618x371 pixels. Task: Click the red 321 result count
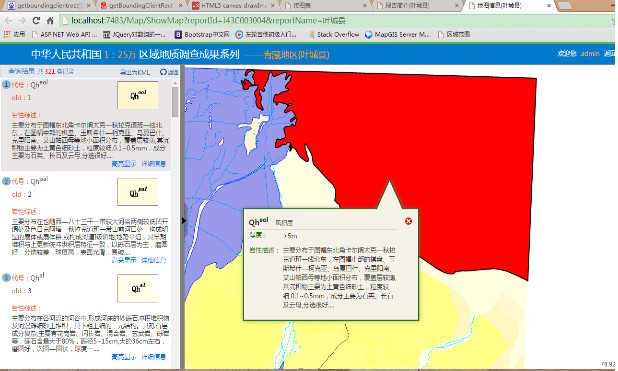50,71
